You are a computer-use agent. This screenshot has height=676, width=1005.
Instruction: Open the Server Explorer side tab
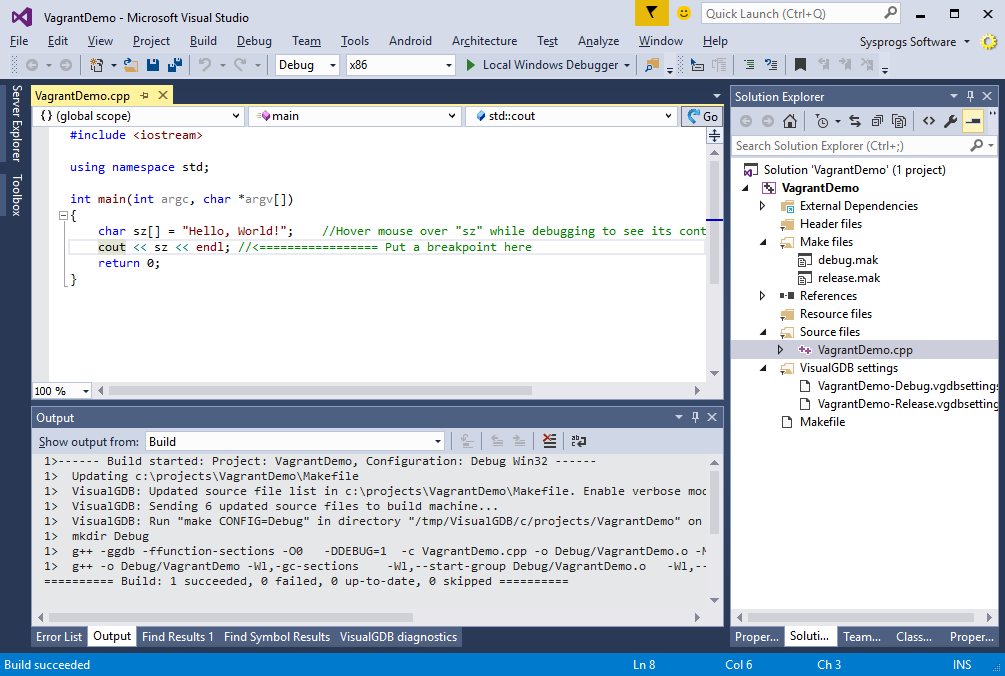(x=16, y=122)
